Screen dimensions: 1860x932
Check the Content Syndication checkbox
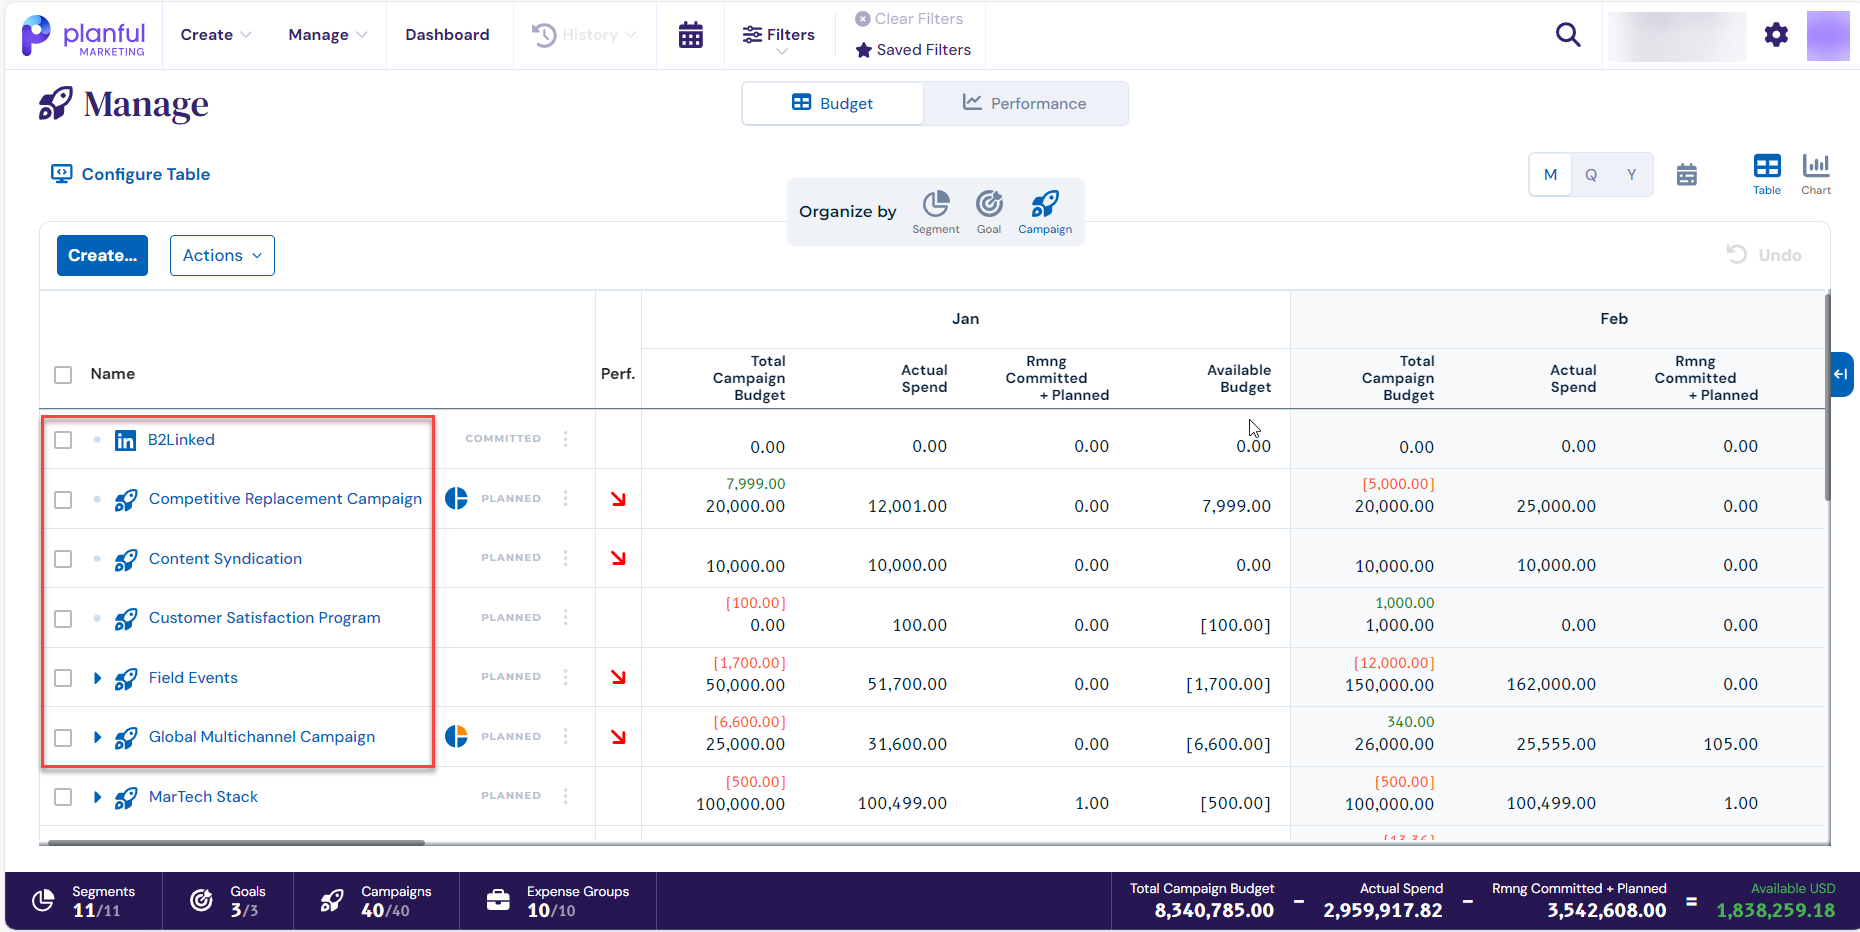pyautogui.click(x=63, y=559)
